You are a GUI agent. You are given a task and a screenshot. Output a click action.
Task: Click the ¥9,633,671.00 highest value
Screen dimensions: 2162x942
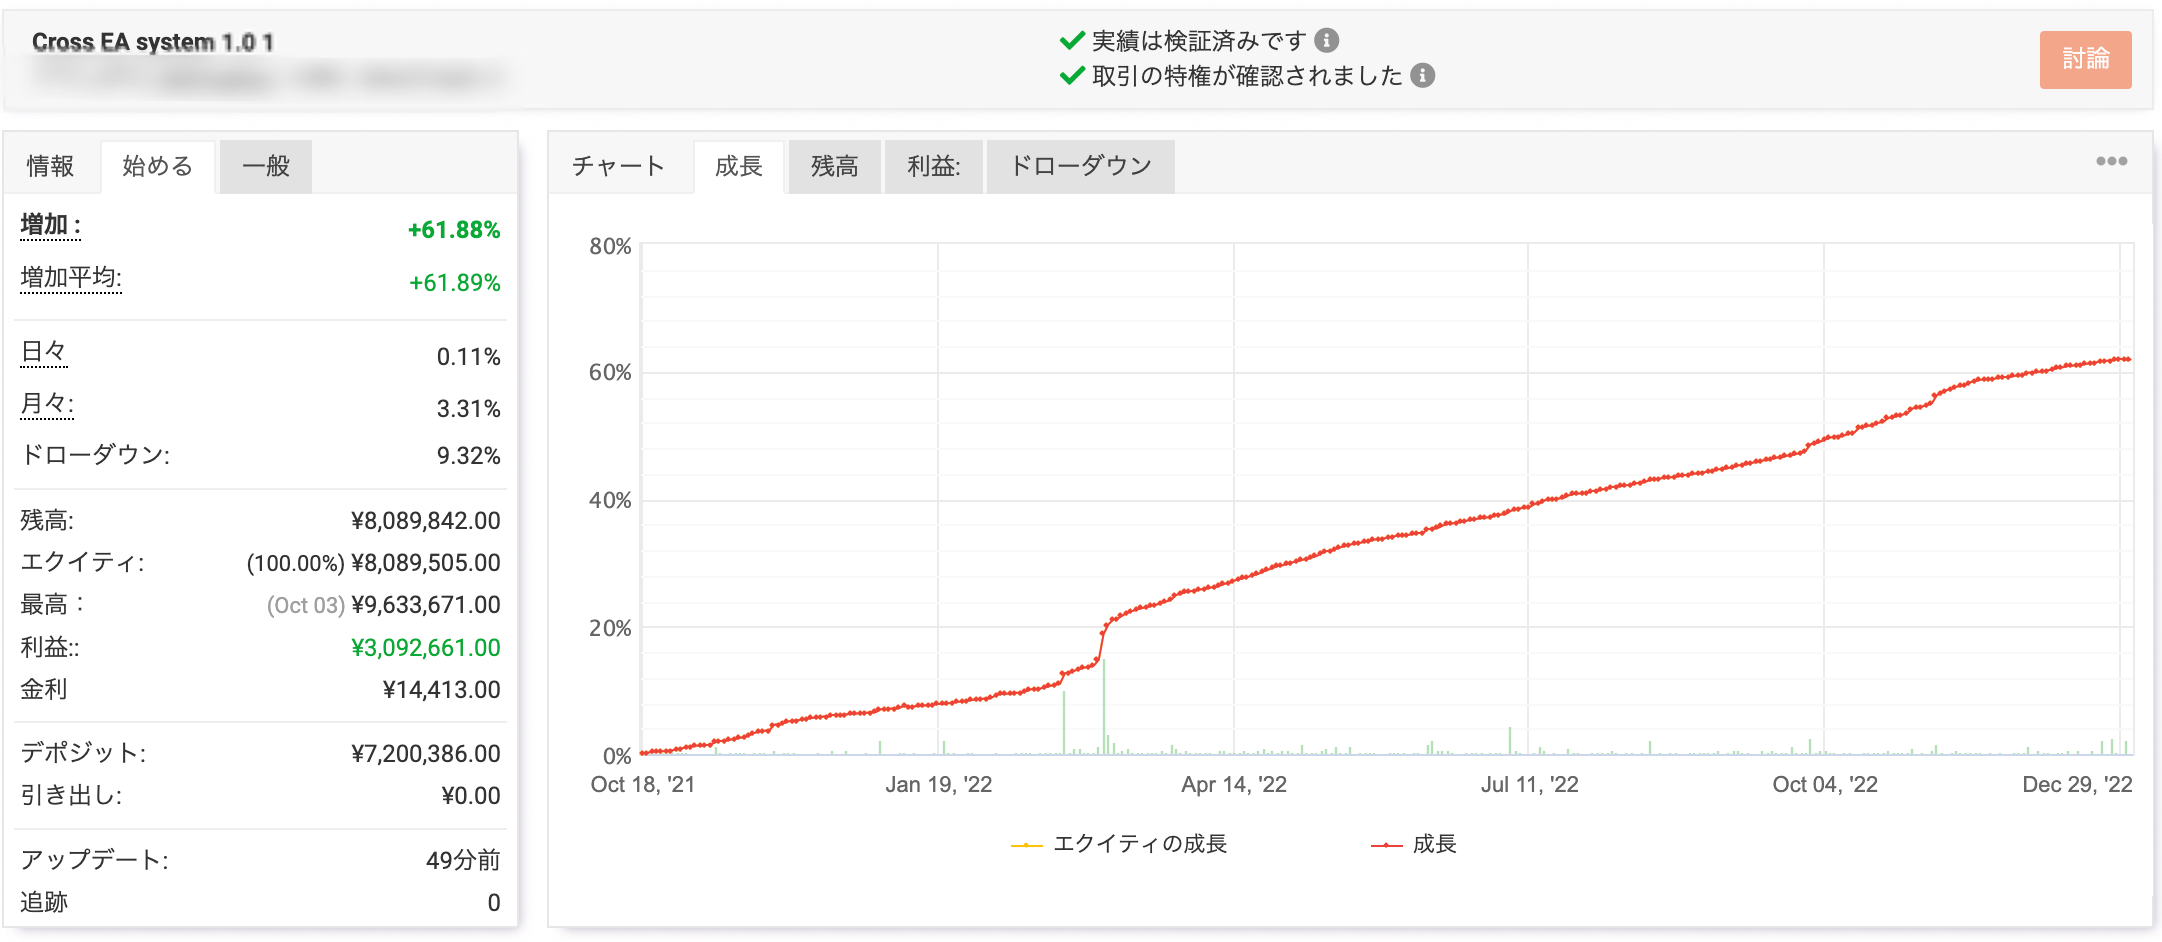(x=426, y=605)
